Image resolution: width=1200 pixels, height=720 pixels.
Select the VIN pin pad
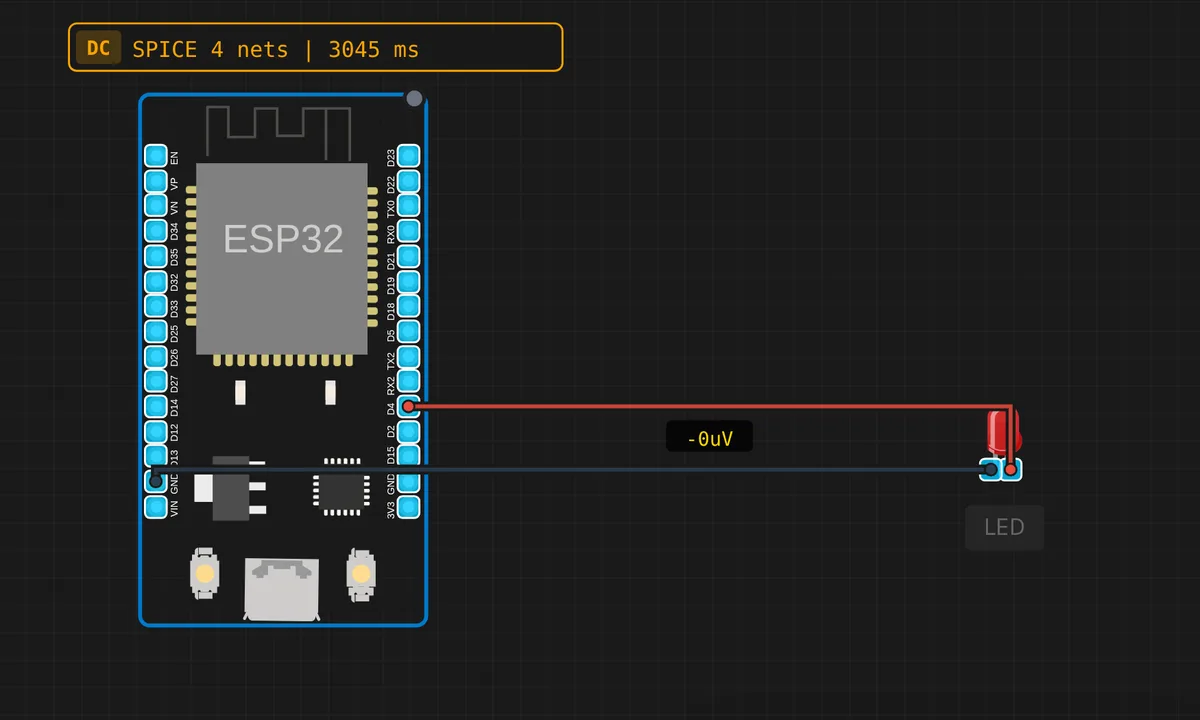tap(156, 507)
